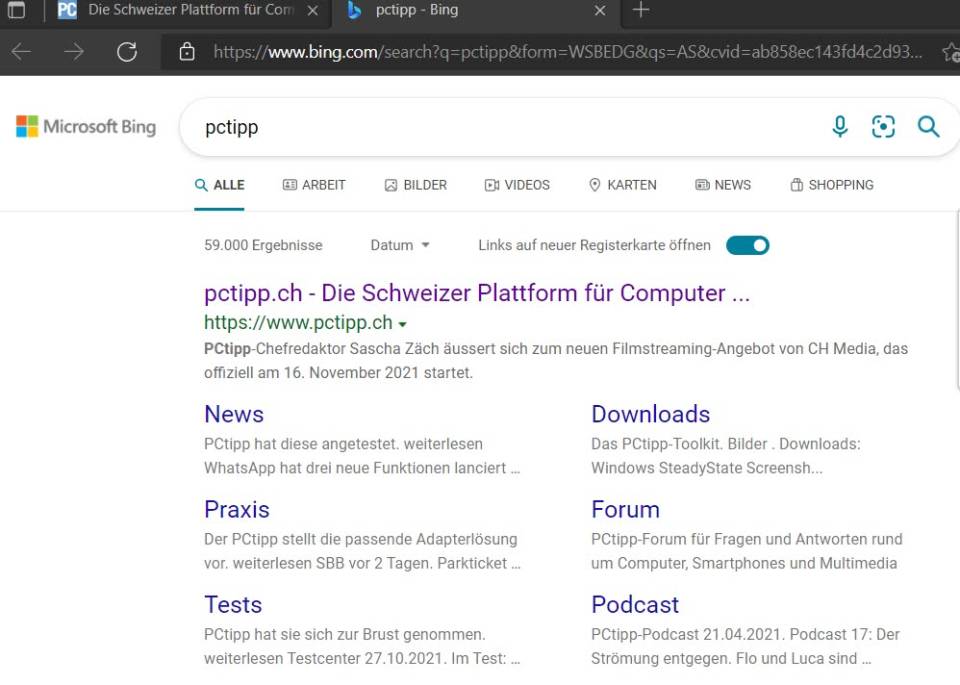
Task: Open the pctipp.ch main result title link
Action: 477,293
